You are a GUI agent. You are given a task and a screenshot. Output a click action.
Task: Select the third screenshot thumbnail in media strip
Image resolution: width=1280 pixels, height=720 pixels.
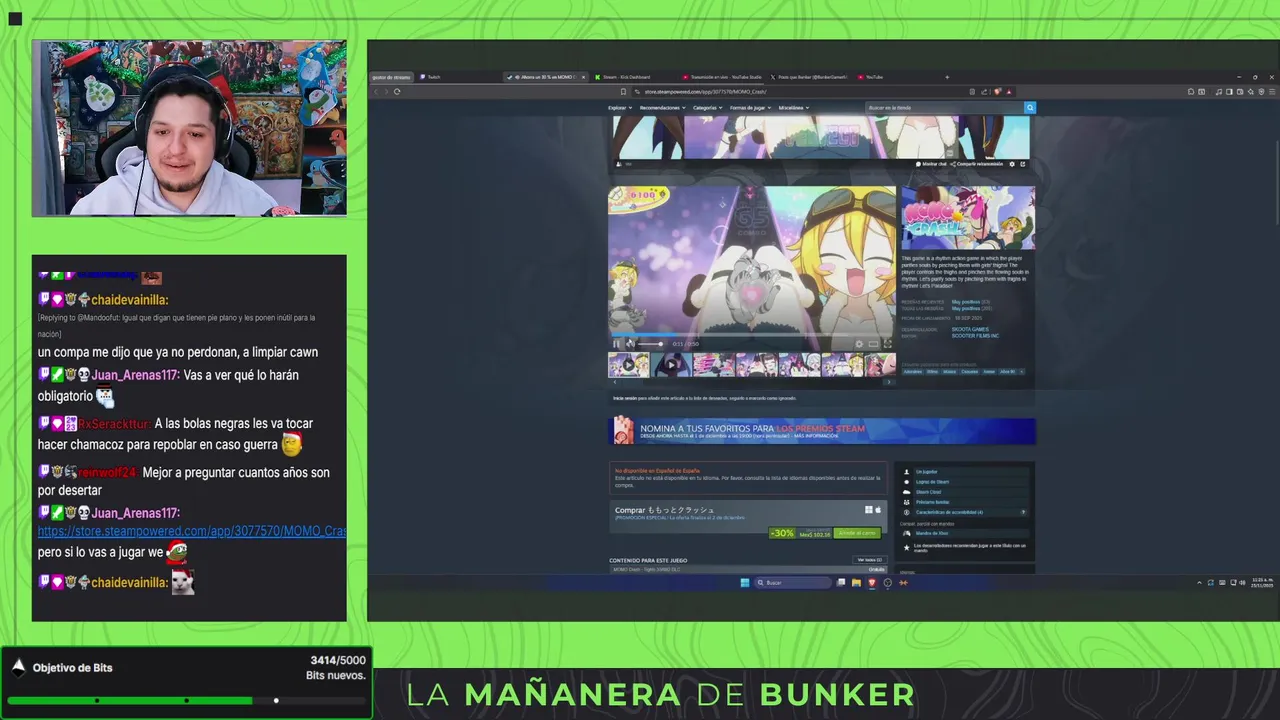(714, 365)
